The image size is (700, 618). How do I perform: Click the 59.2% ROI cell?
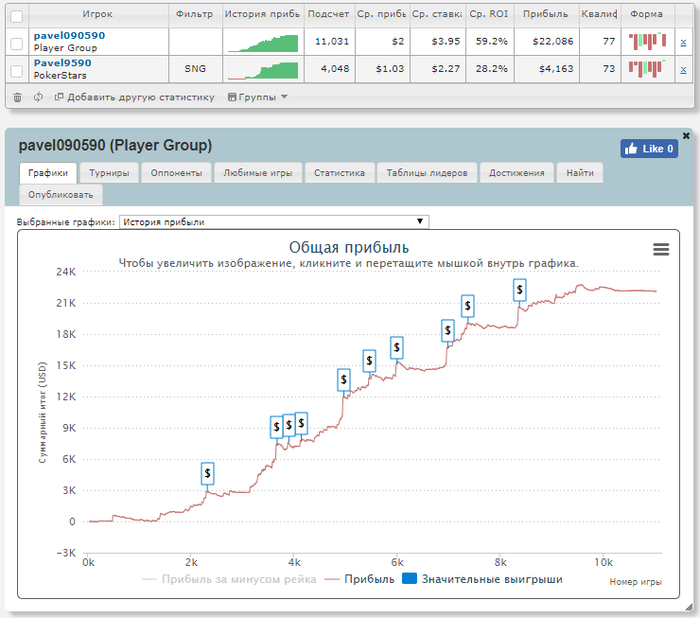(490, 42)
